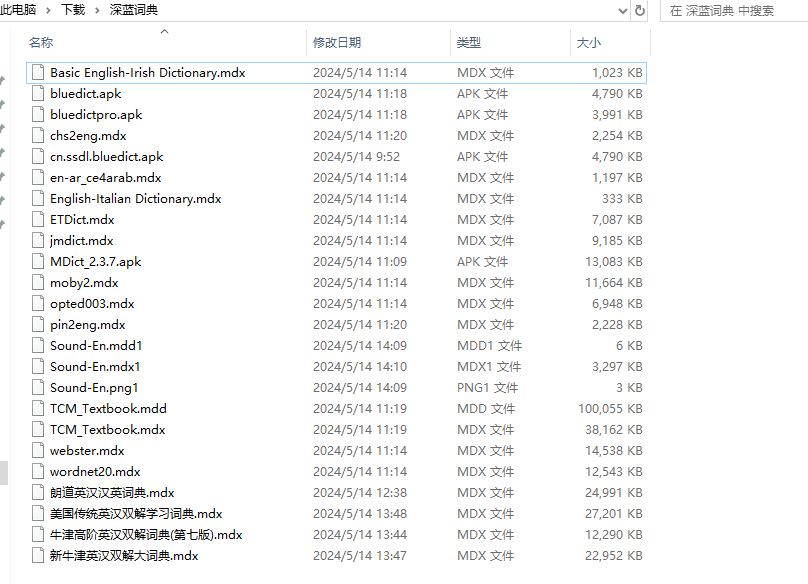Click file icon next to 美国传统英汉双解学习词典.mdx
This screenshot has width=808, height=584.
coord(38,514)
